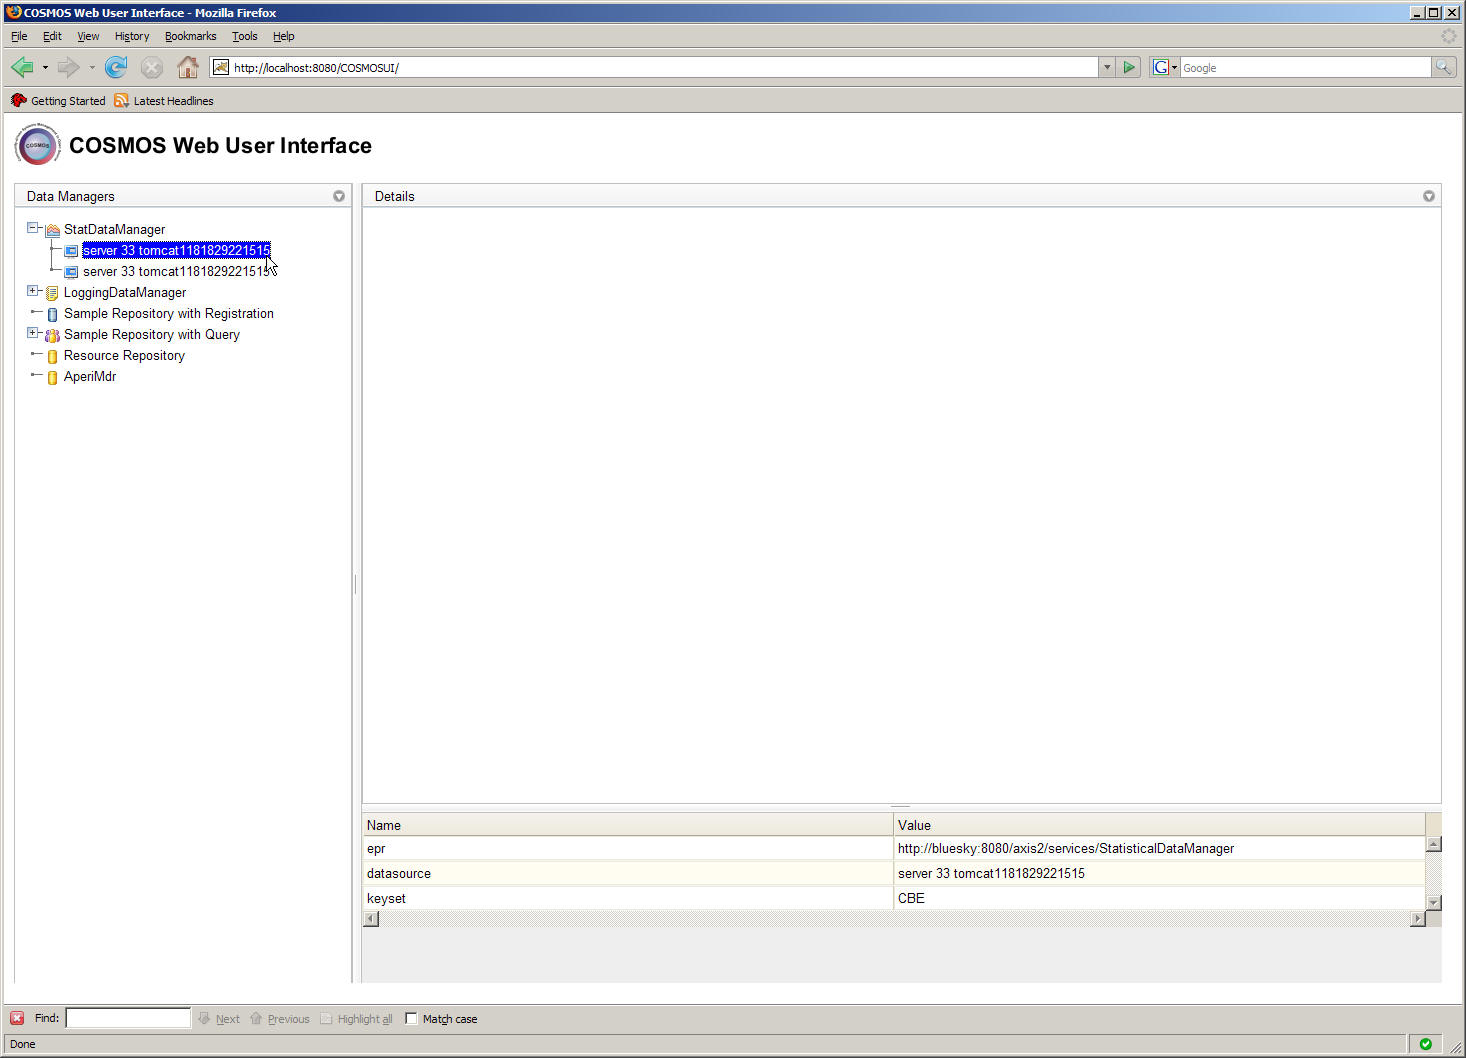Open the Data Managers panel dropdown arrow
This screenshot has height=1058, width=1466.
coord(339,196)
